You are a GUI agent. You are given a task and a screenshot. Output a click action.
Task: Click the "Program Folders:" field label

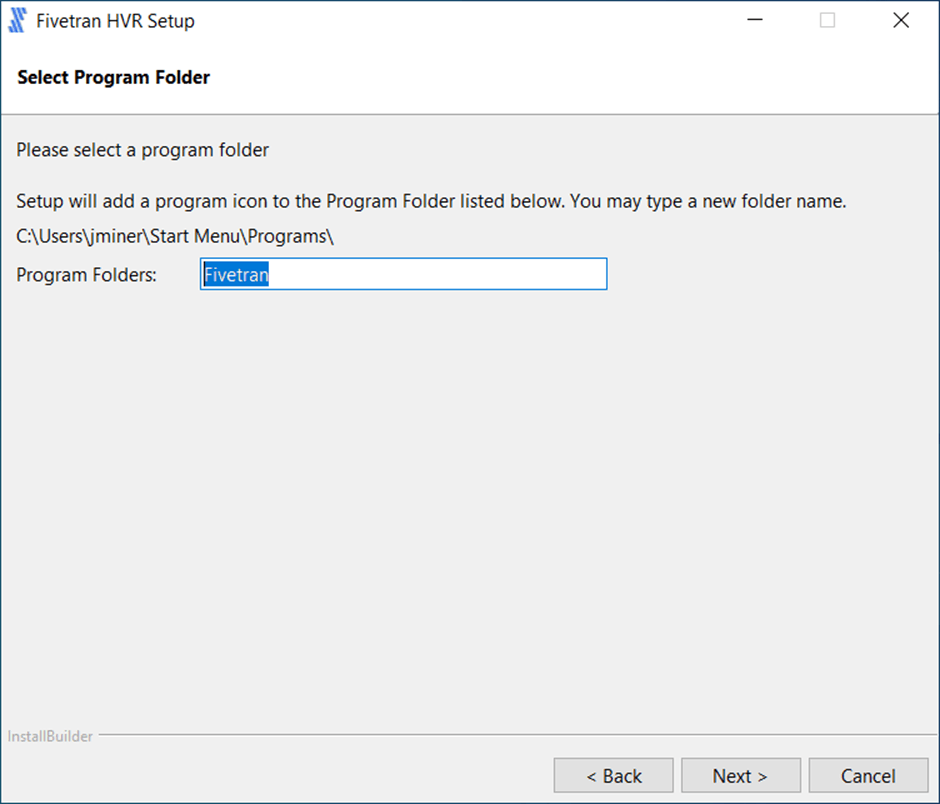[87, 275]
